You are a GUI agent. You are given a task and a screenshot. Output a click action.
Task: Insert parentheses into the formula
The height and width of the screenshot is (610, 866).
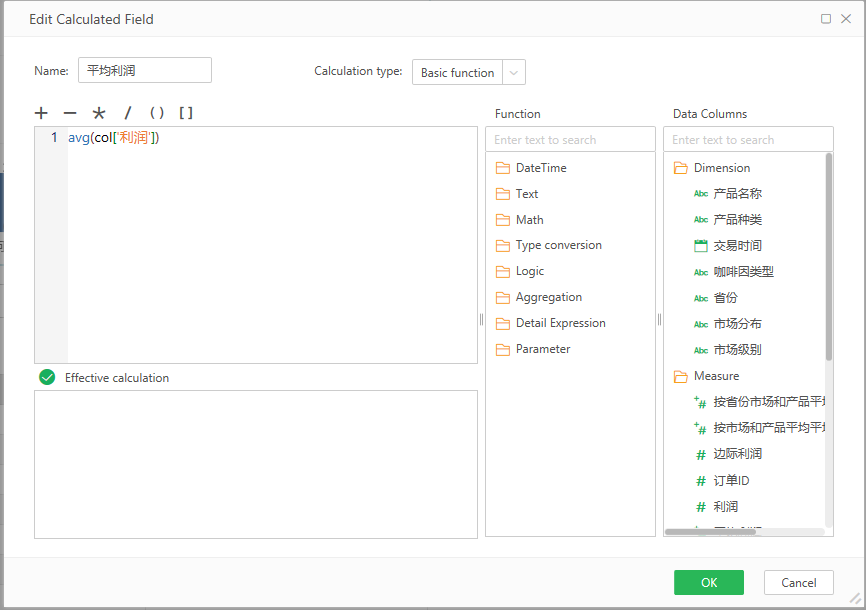coord(156,113)
